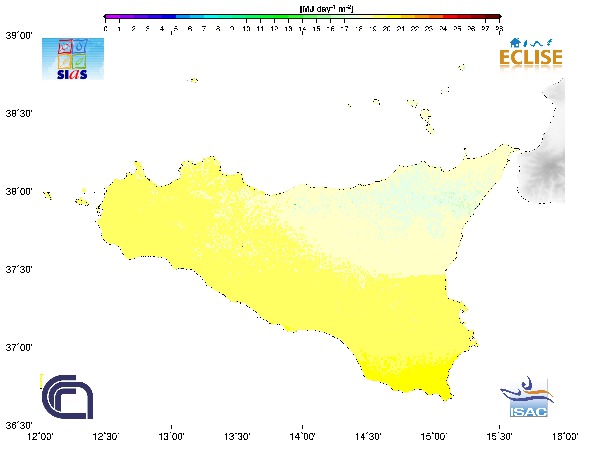Click the 12°30' longitude label

click(106, 436)
